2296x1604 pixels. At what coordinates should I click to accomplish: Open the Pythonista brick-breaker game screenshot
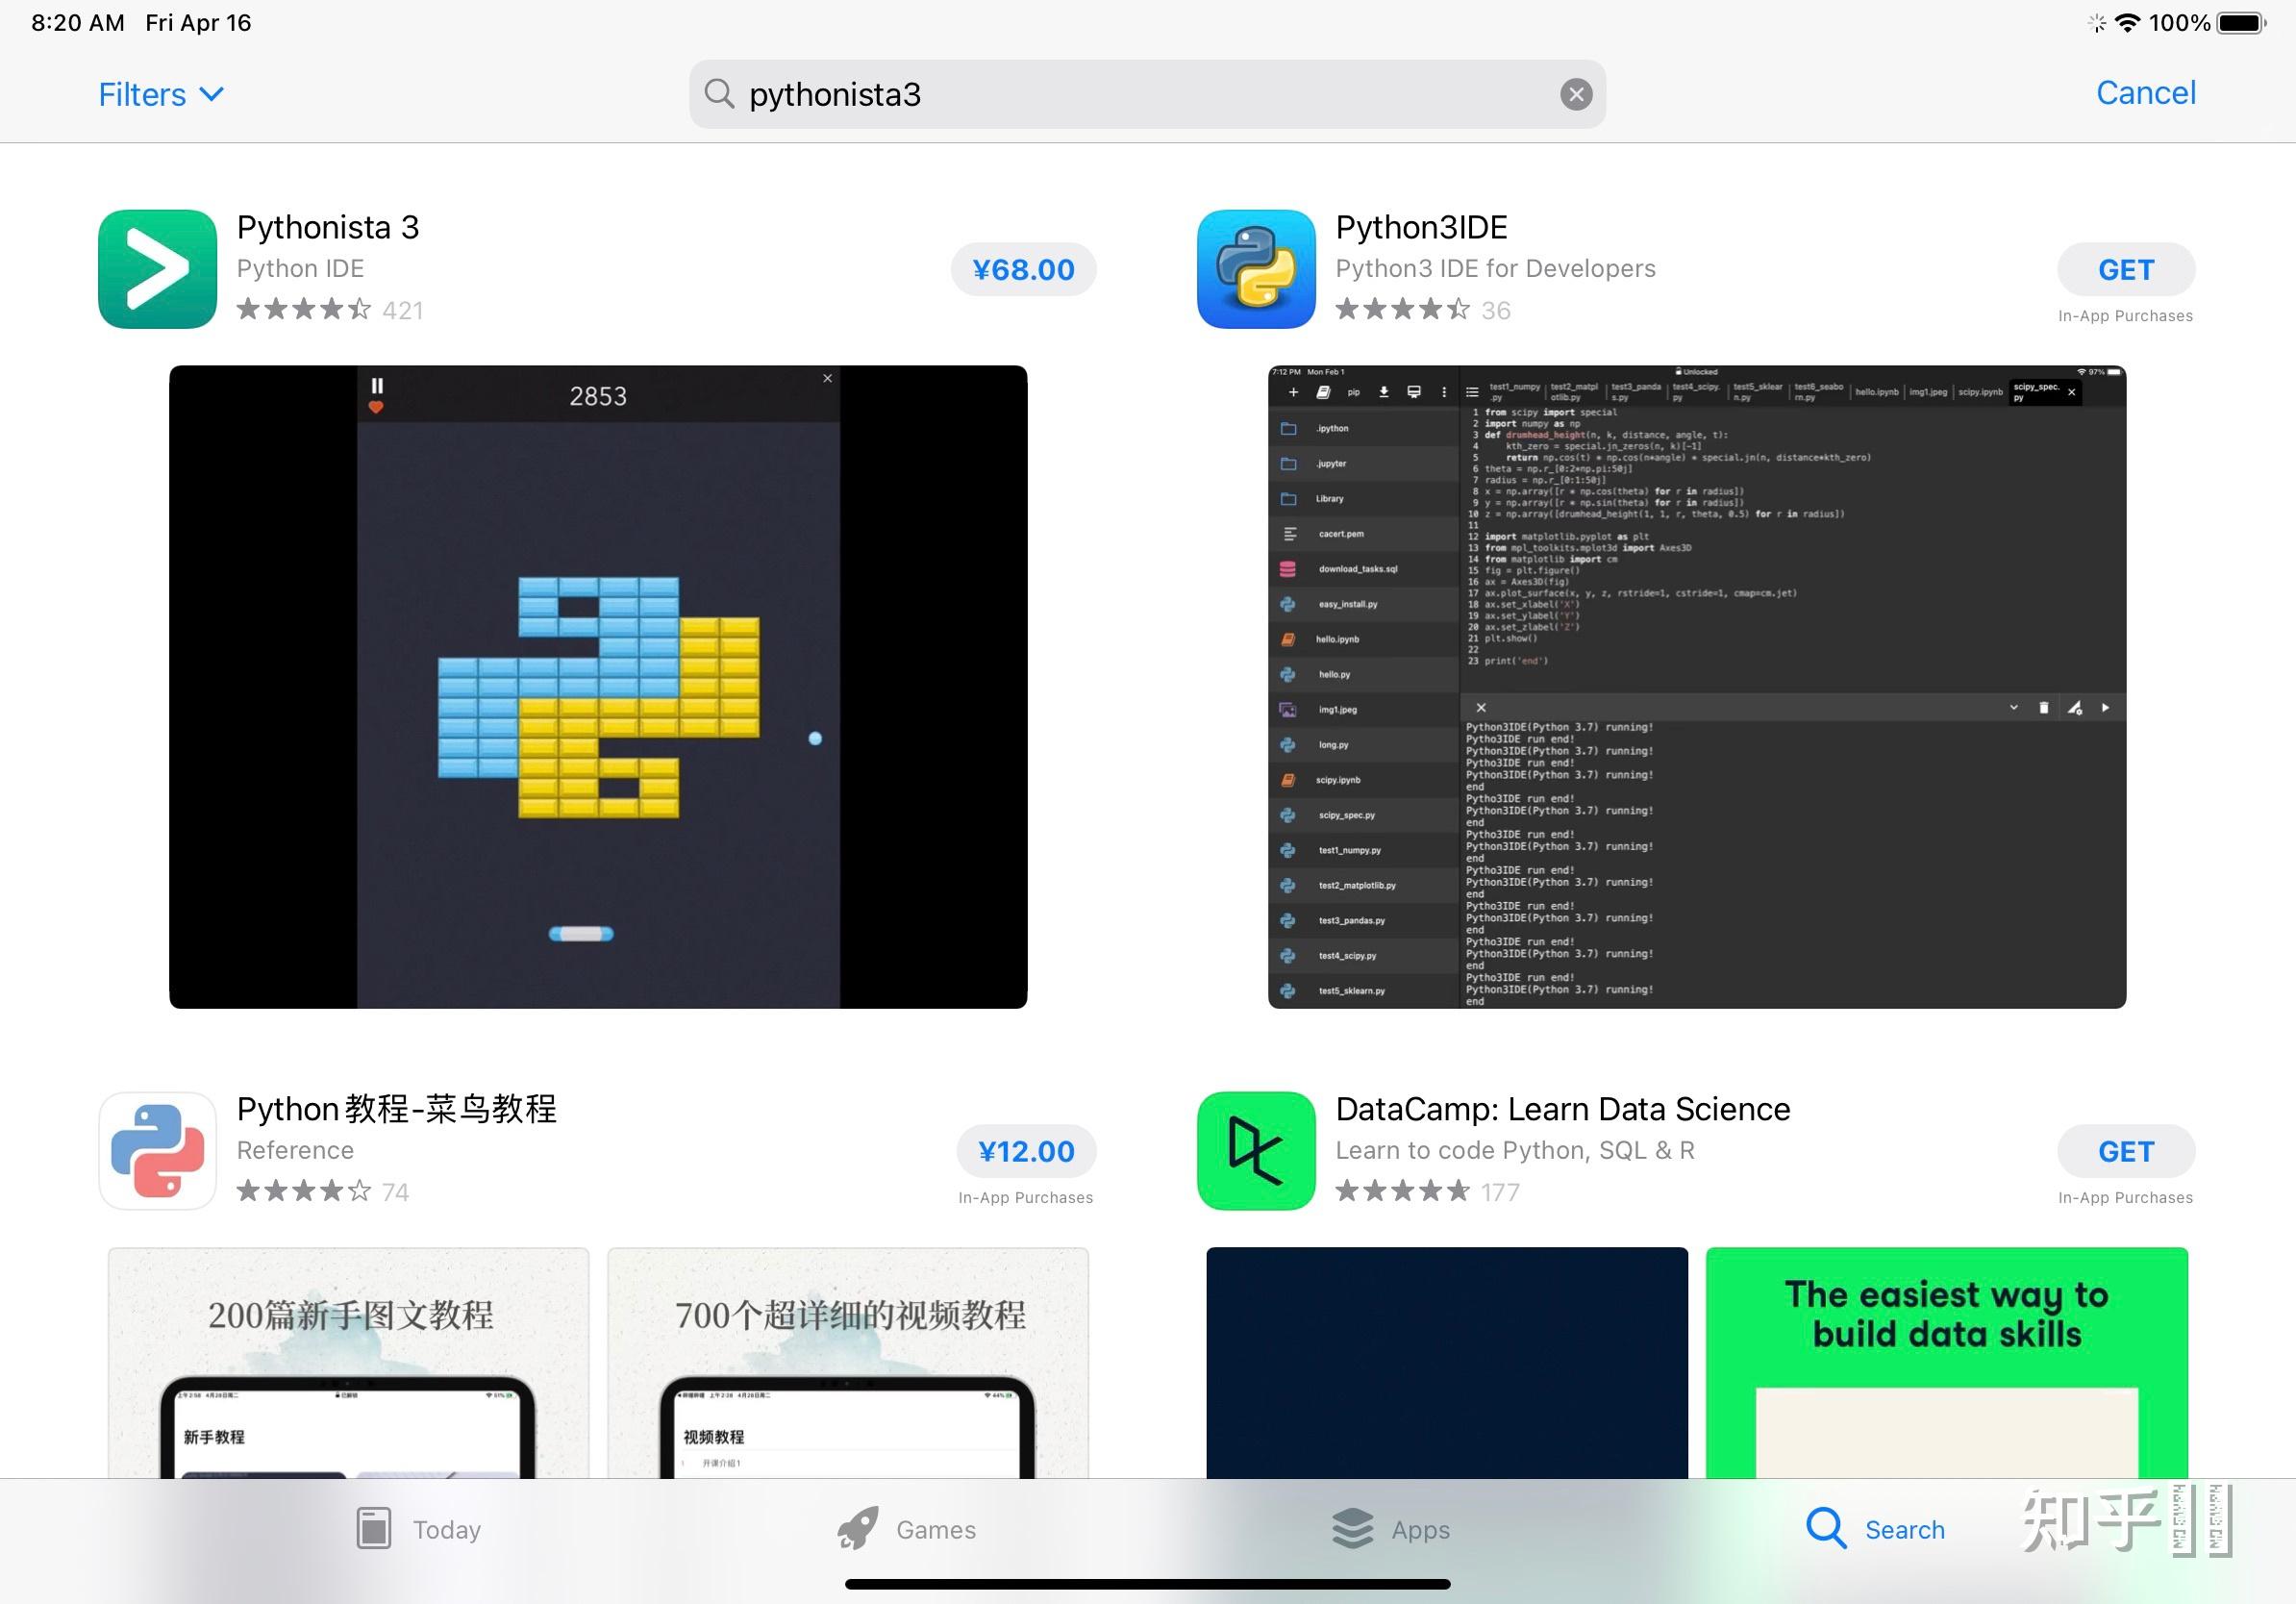(598, 686)
